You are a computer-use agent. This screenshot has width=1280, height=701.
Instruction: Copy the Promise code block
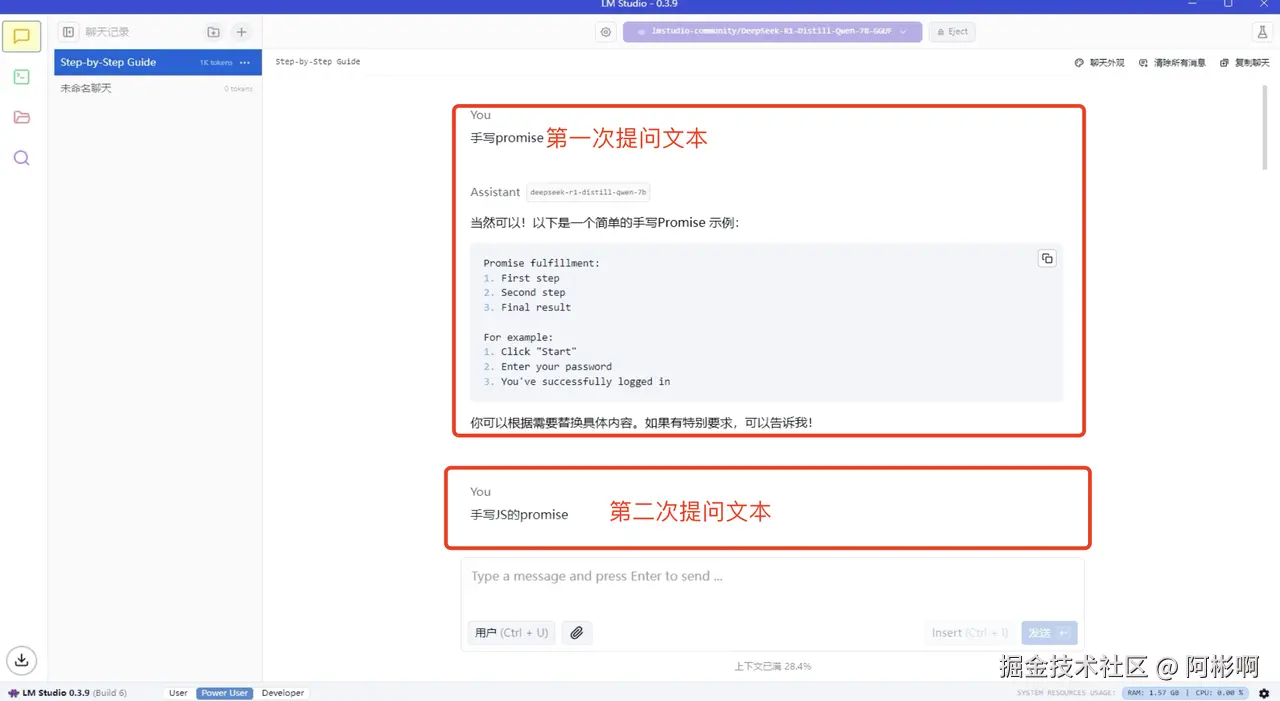point(1047,258)
